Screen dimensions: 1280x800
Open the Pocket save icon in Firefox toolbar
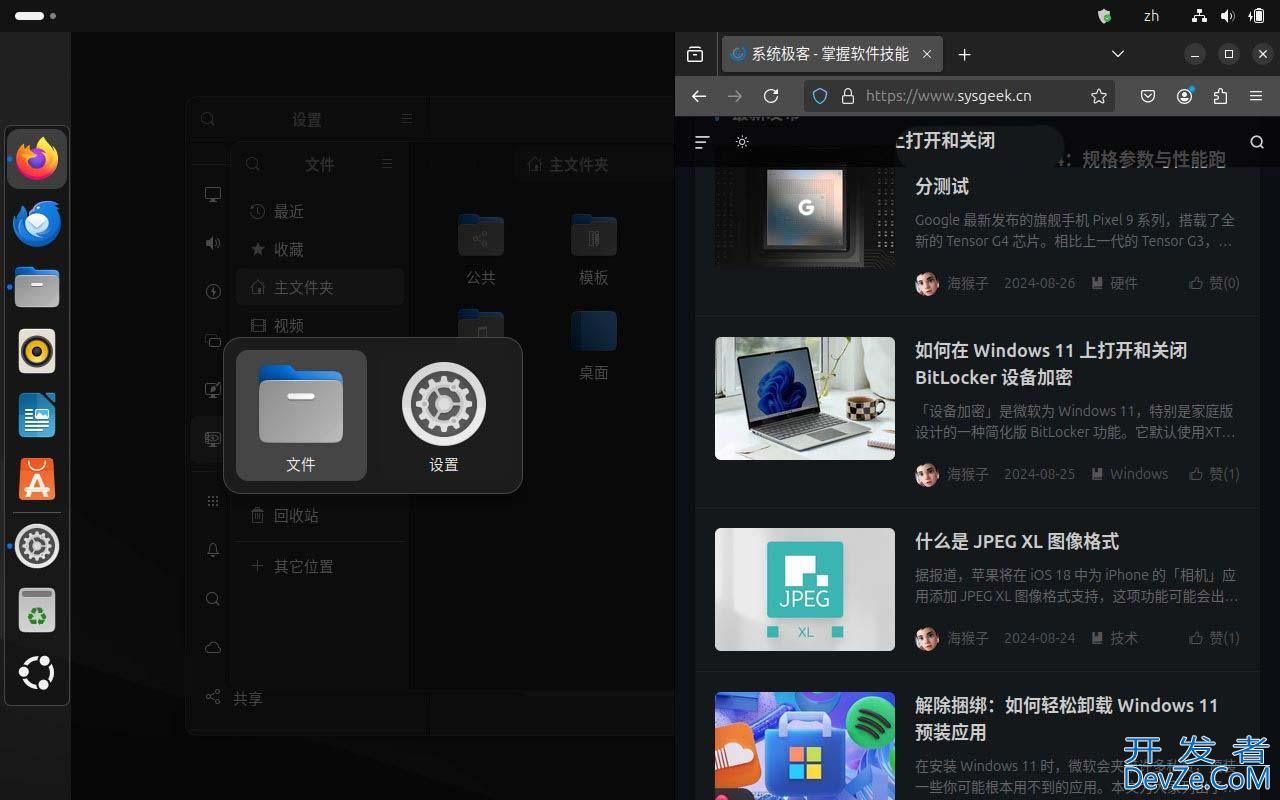point(1148,96)
